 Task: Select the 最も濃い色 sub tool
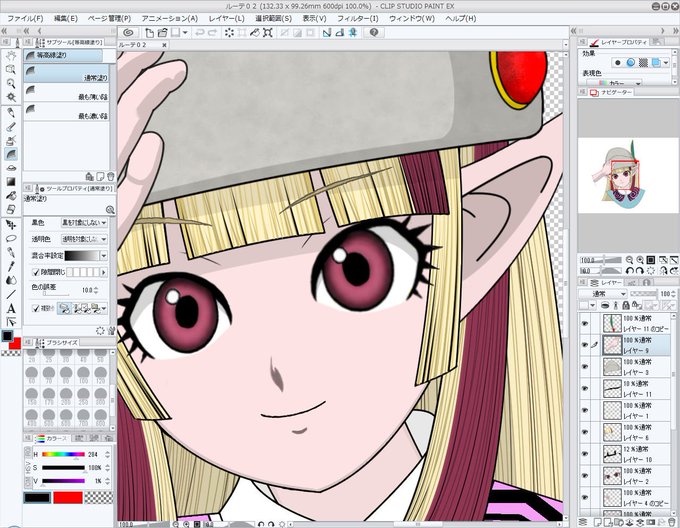(x=66, y=111)
